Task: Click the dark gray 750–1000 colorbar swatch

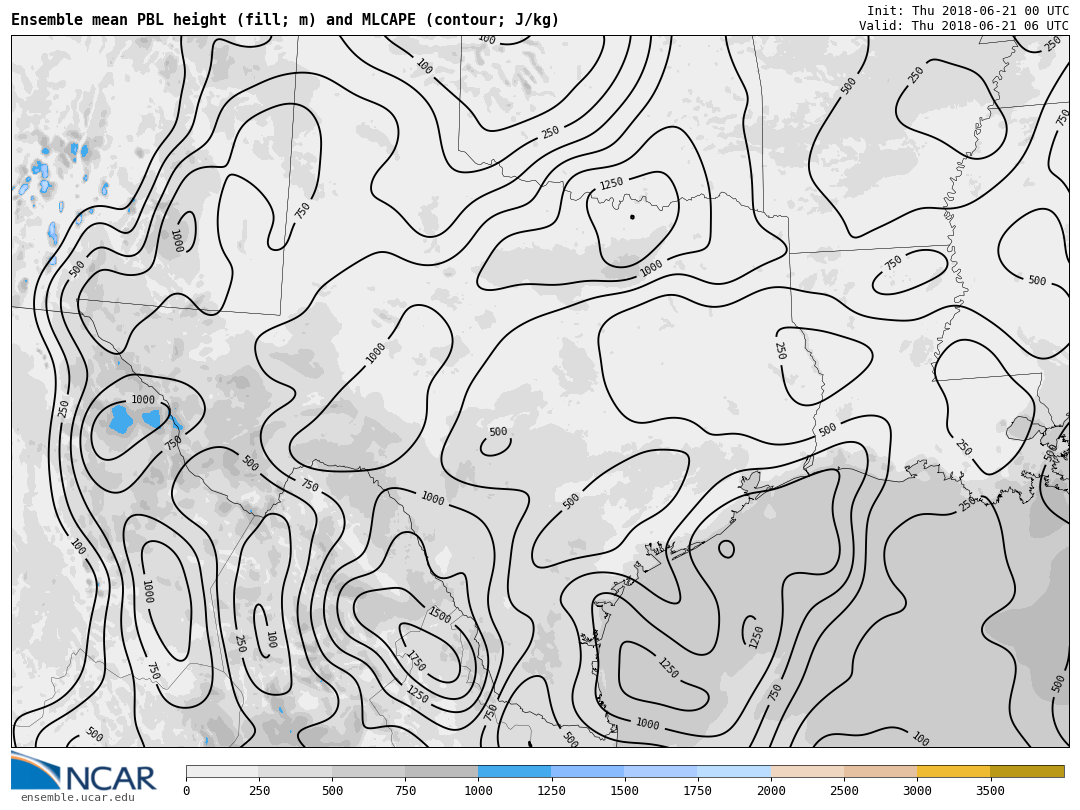Action: 441,772
